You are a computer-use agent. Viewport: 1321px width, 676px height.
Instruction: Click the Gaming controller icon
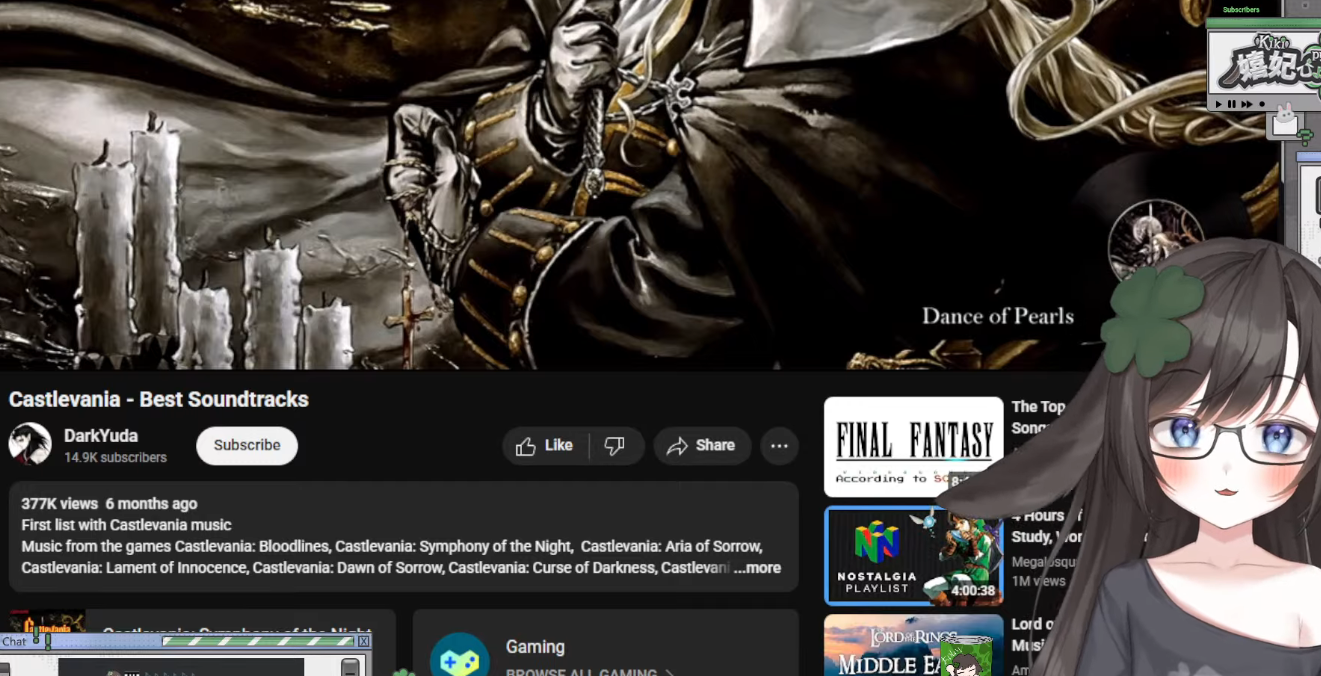(x=460, y=660)
